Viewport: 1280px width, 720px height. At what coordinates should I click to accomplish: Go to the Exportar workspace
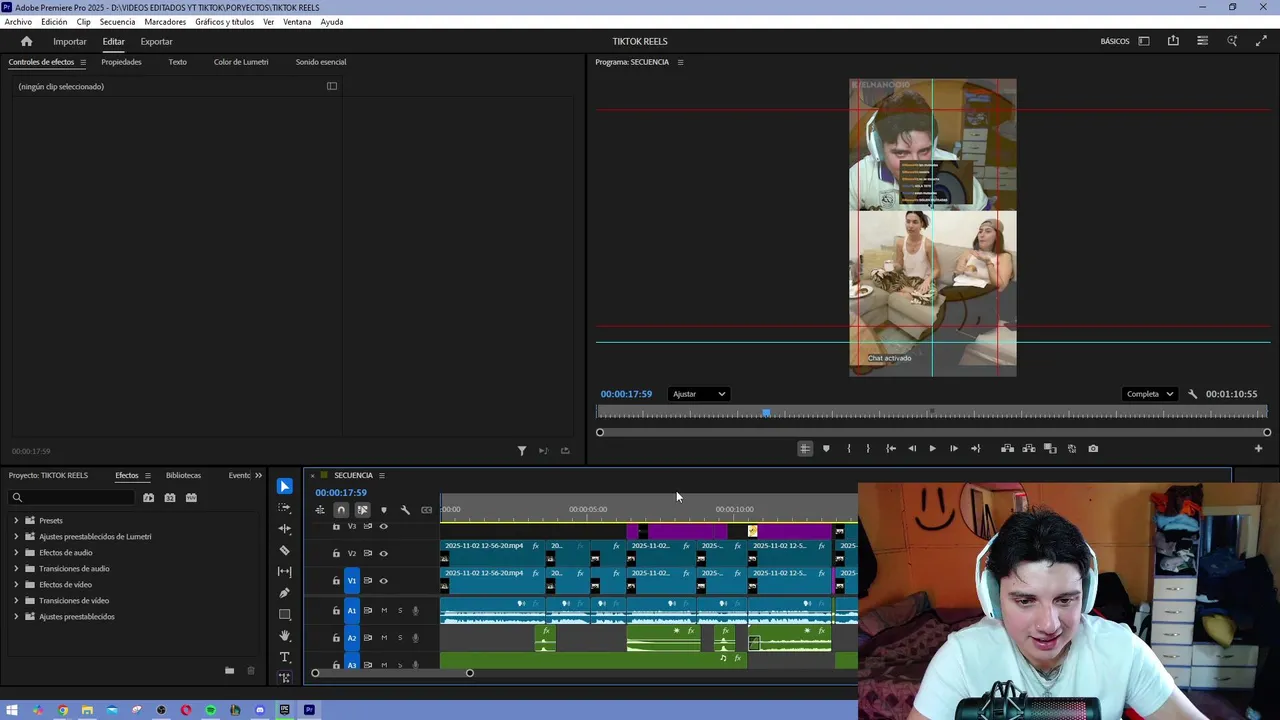[156, 41]
